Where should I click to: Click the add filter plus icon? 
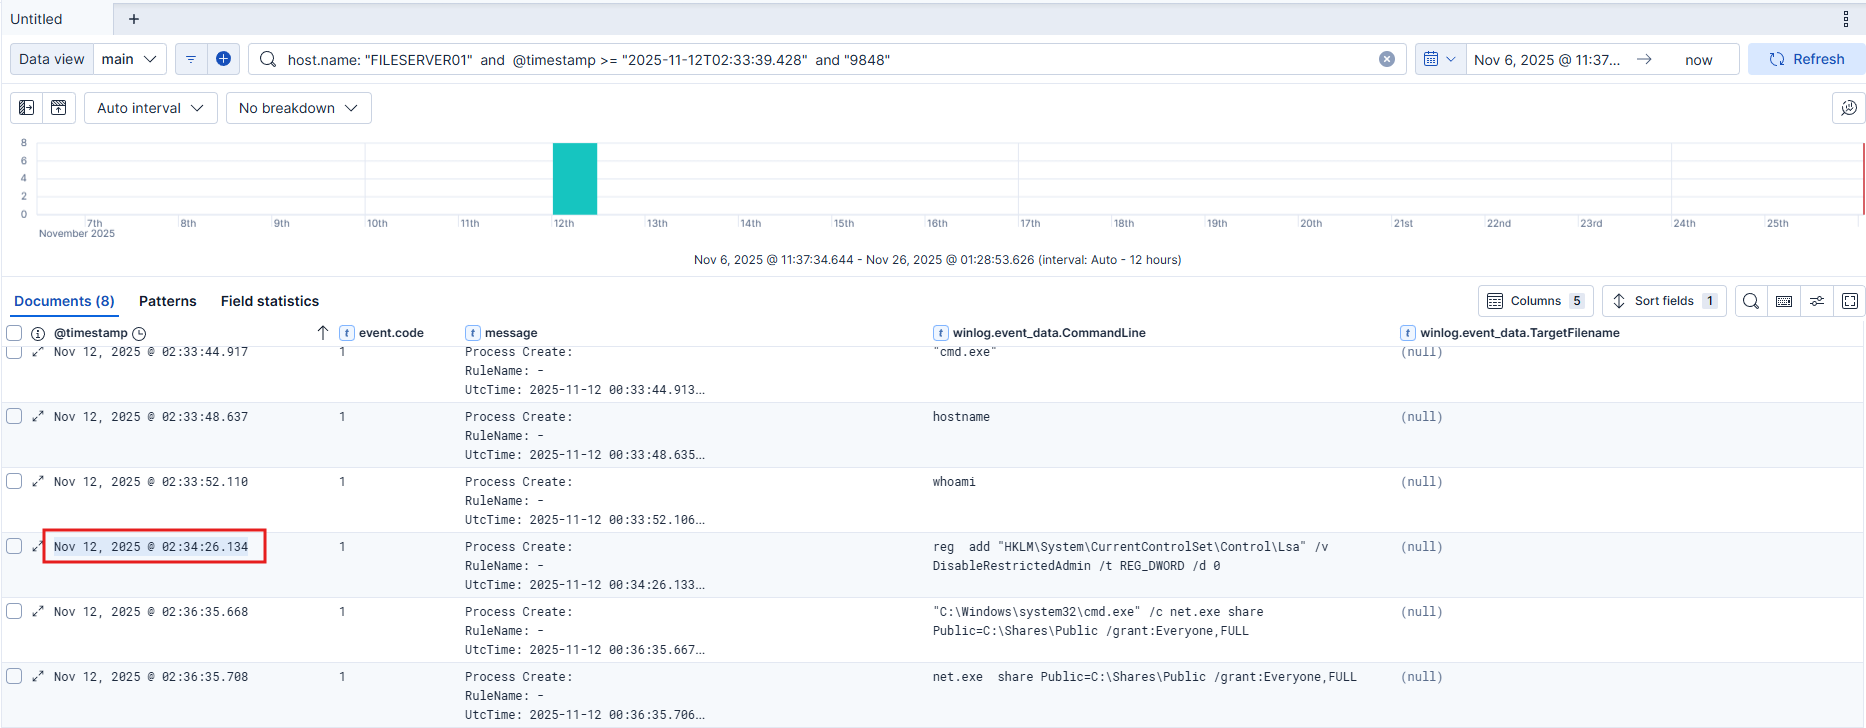pyautogui.click(x=223, y=59)
